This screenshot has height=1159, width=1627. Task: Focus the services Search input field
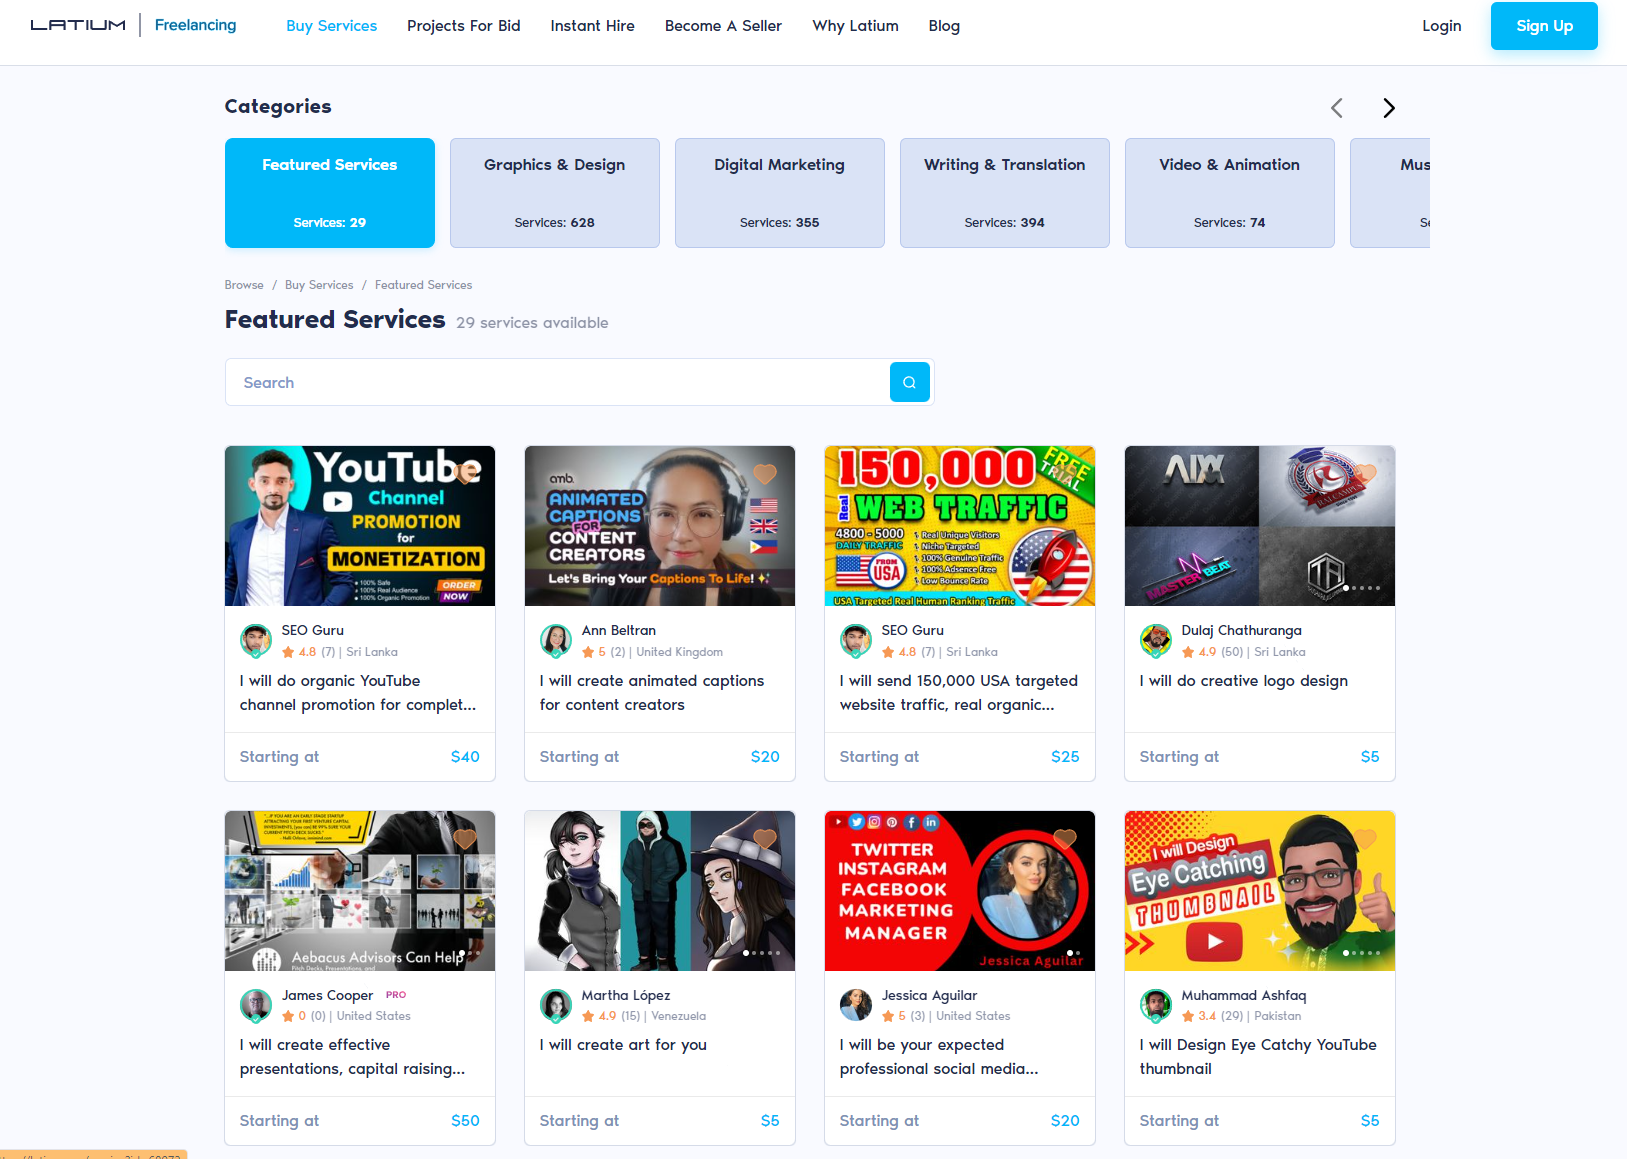click(x=557, y=382)
